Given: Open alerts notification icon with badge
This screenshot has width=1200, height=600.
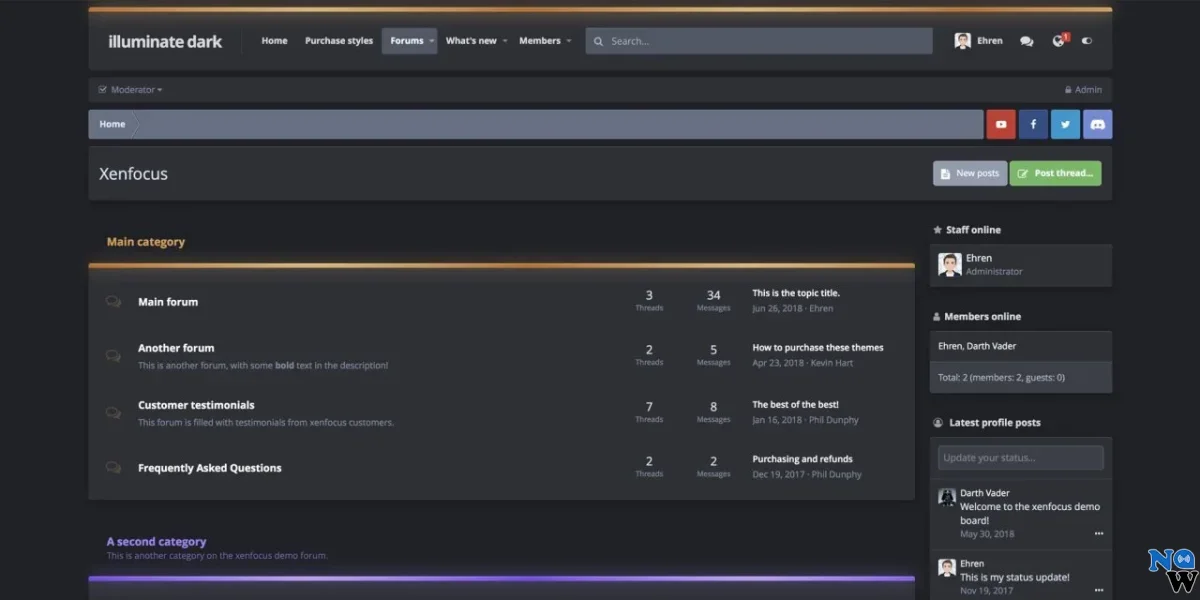Looking at the screenshot, I should pos(1058,41).
